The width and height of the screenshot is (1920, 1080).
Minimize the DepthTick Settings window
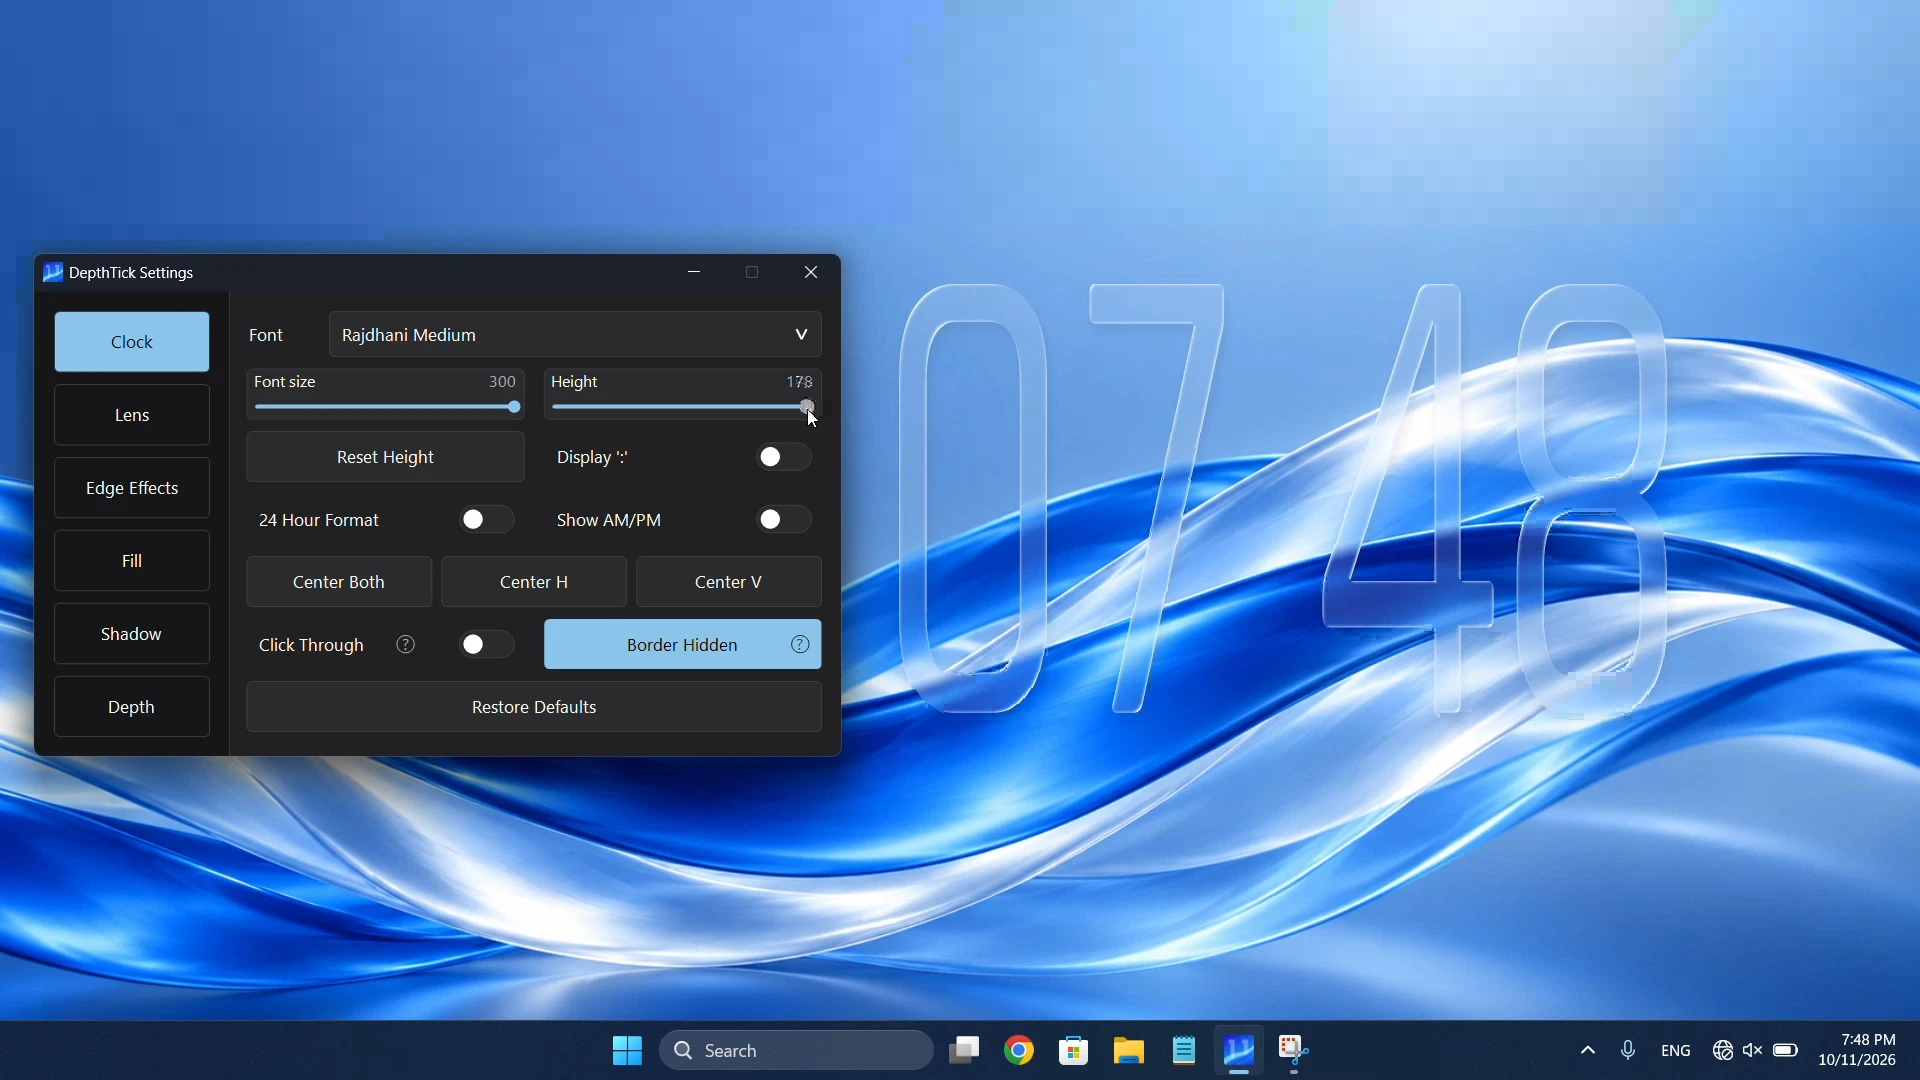click(x=696, y=272)
